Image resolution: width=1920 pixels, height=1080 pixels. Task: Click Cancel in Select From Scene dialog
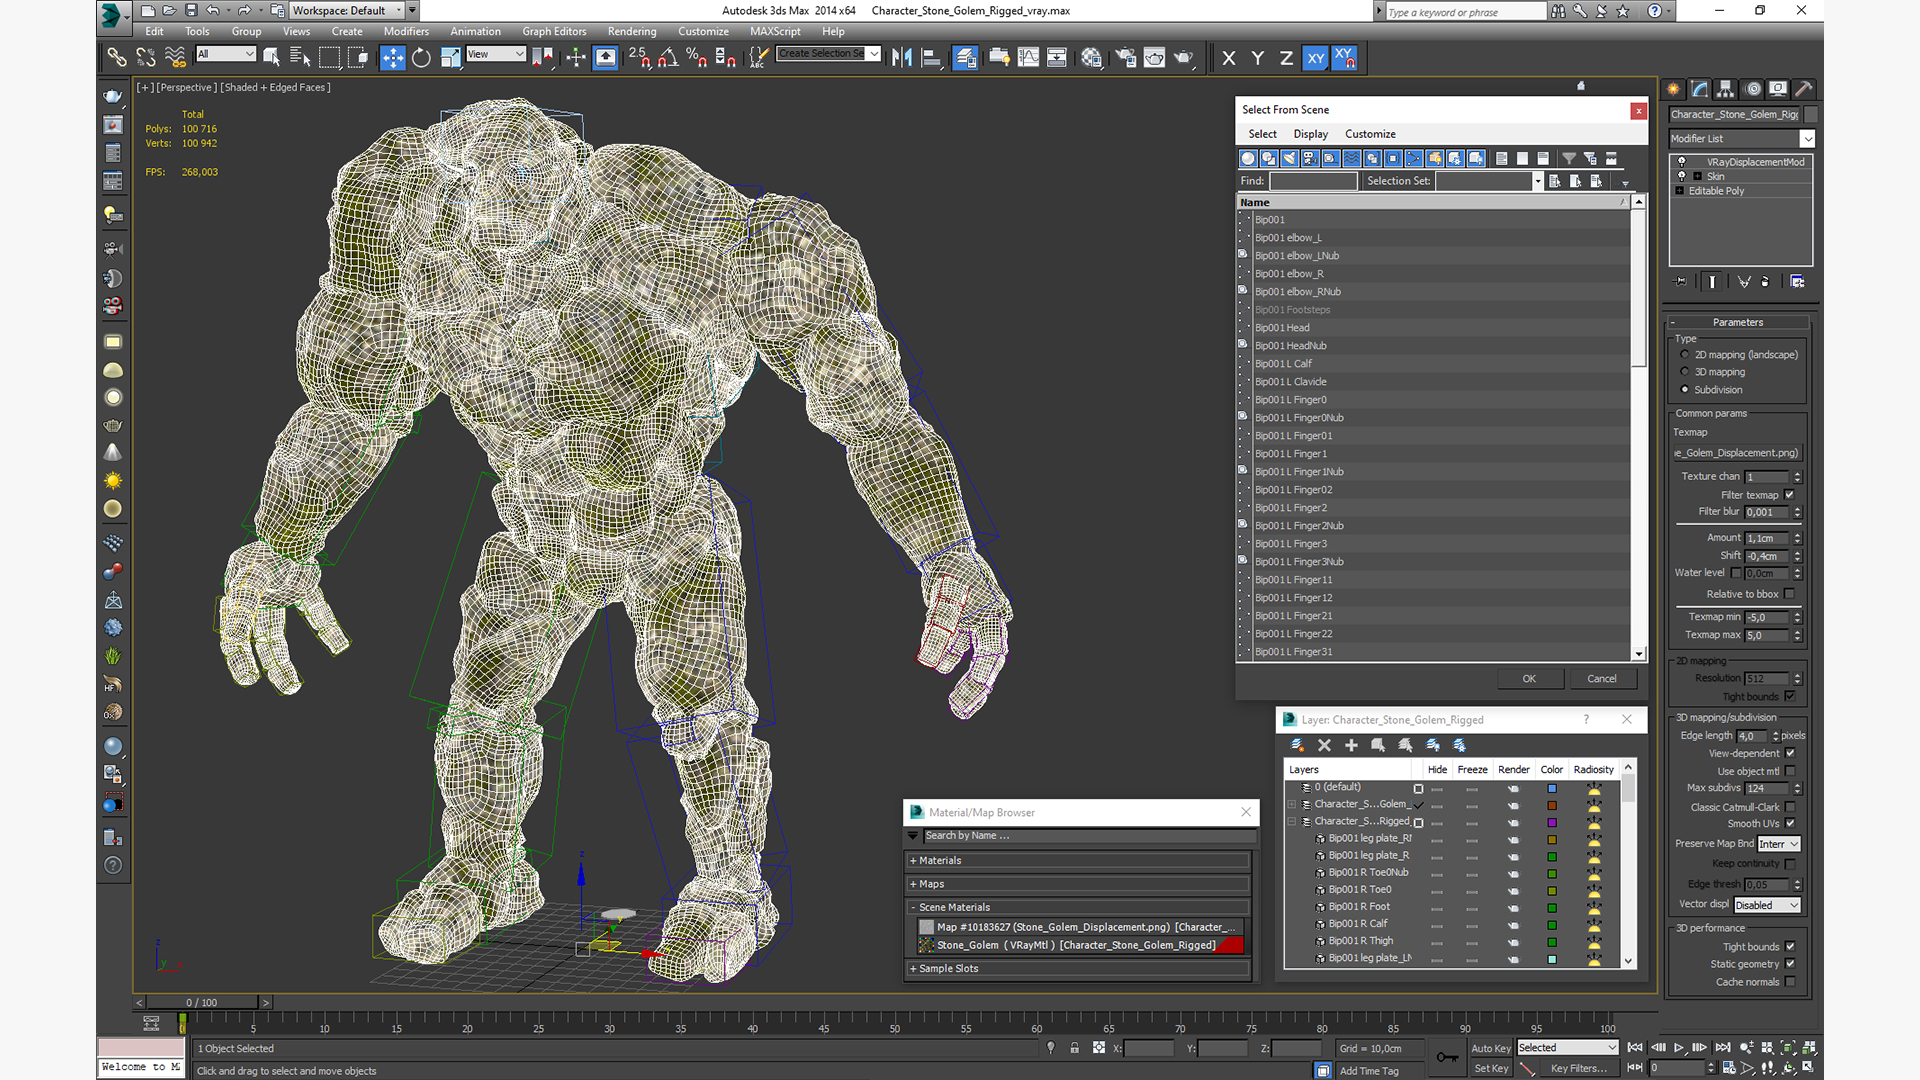tap(1602, 679)
